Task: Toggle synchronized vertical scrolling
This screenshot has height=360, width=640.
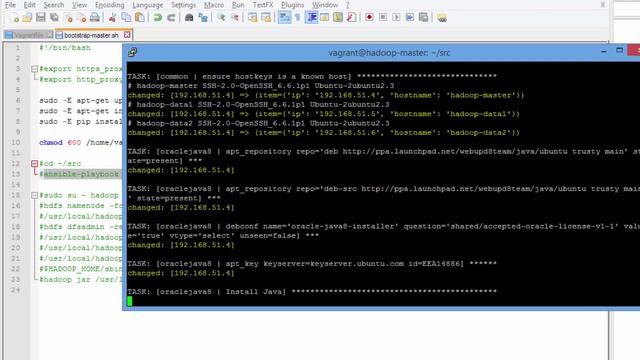Action: pyautogui.click(x=252, y=18)
